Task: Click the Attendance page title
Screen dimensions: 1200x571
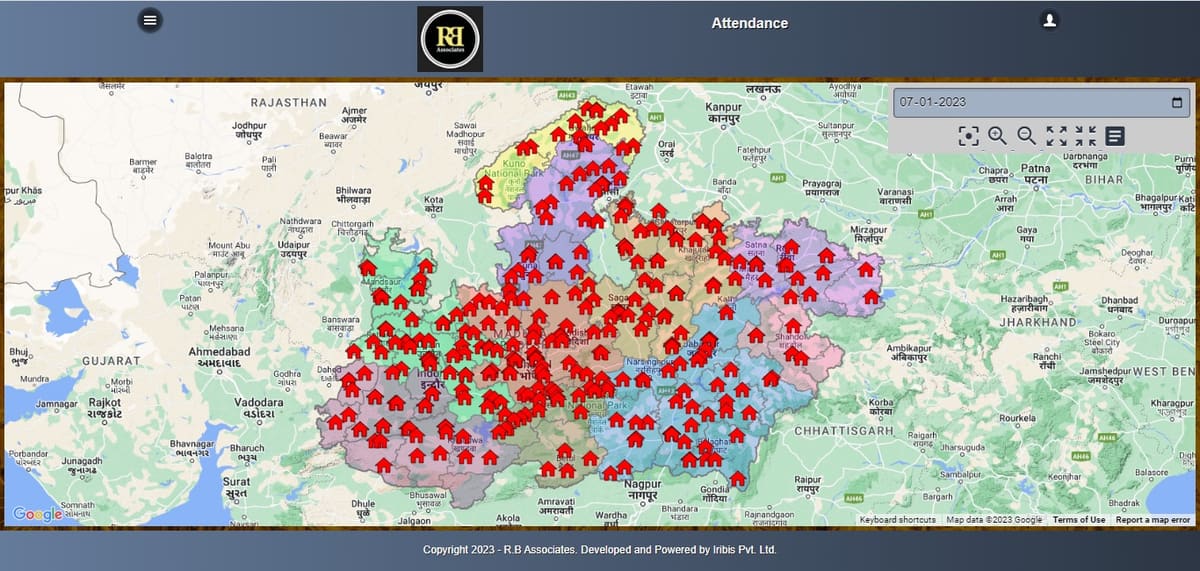Action: [x=750, y=23]
